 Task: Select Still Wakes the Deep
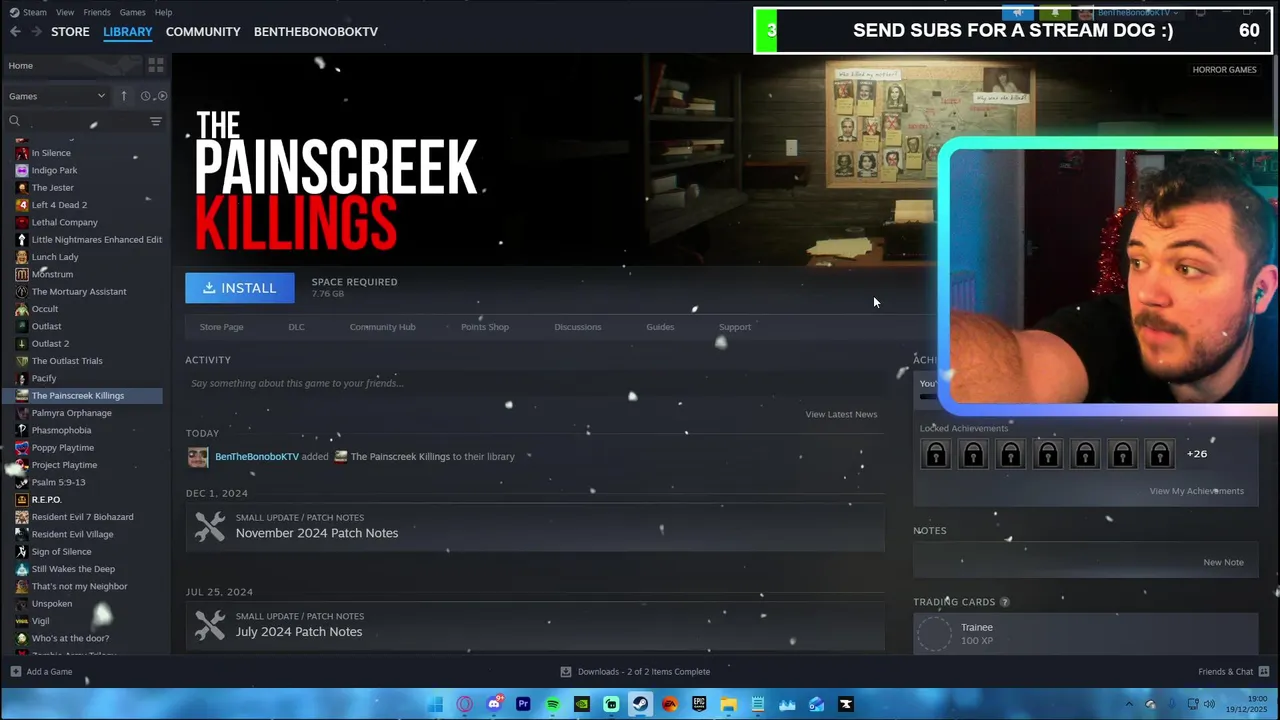pyautogui.click(x=73, y=569)
